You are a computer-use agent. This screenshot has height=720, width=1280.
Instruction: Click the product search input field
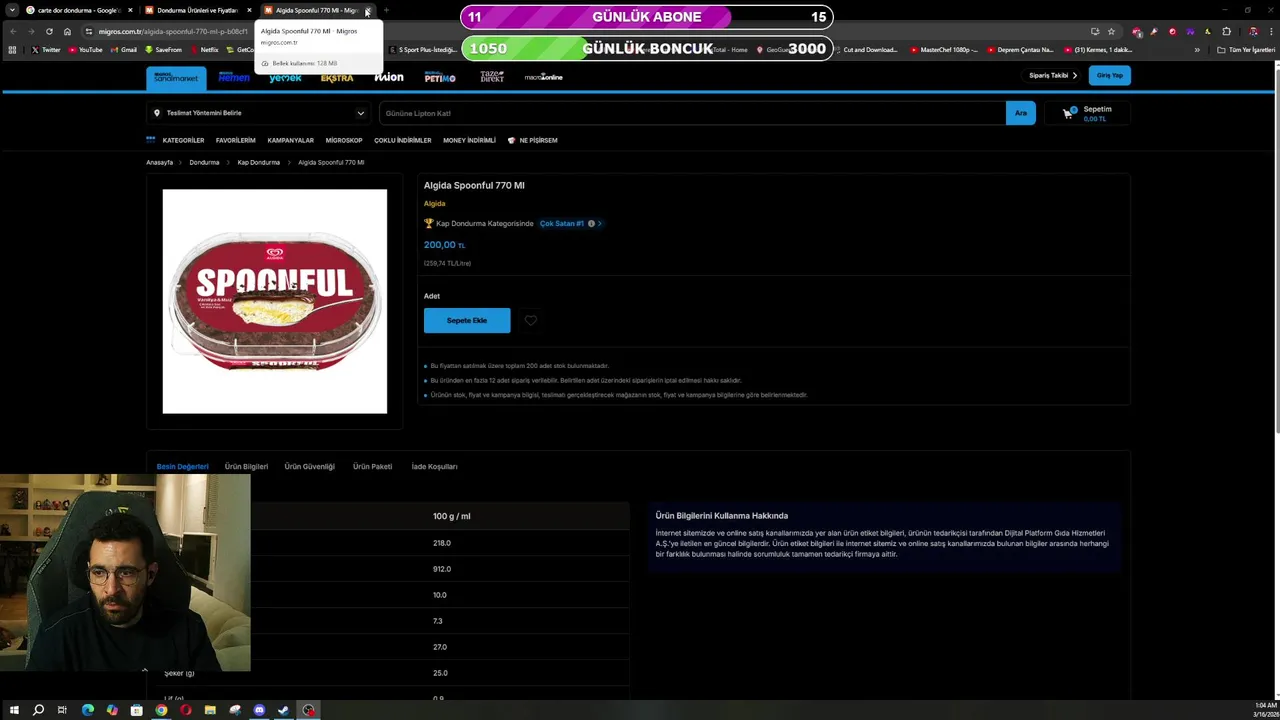click(692, 113)
